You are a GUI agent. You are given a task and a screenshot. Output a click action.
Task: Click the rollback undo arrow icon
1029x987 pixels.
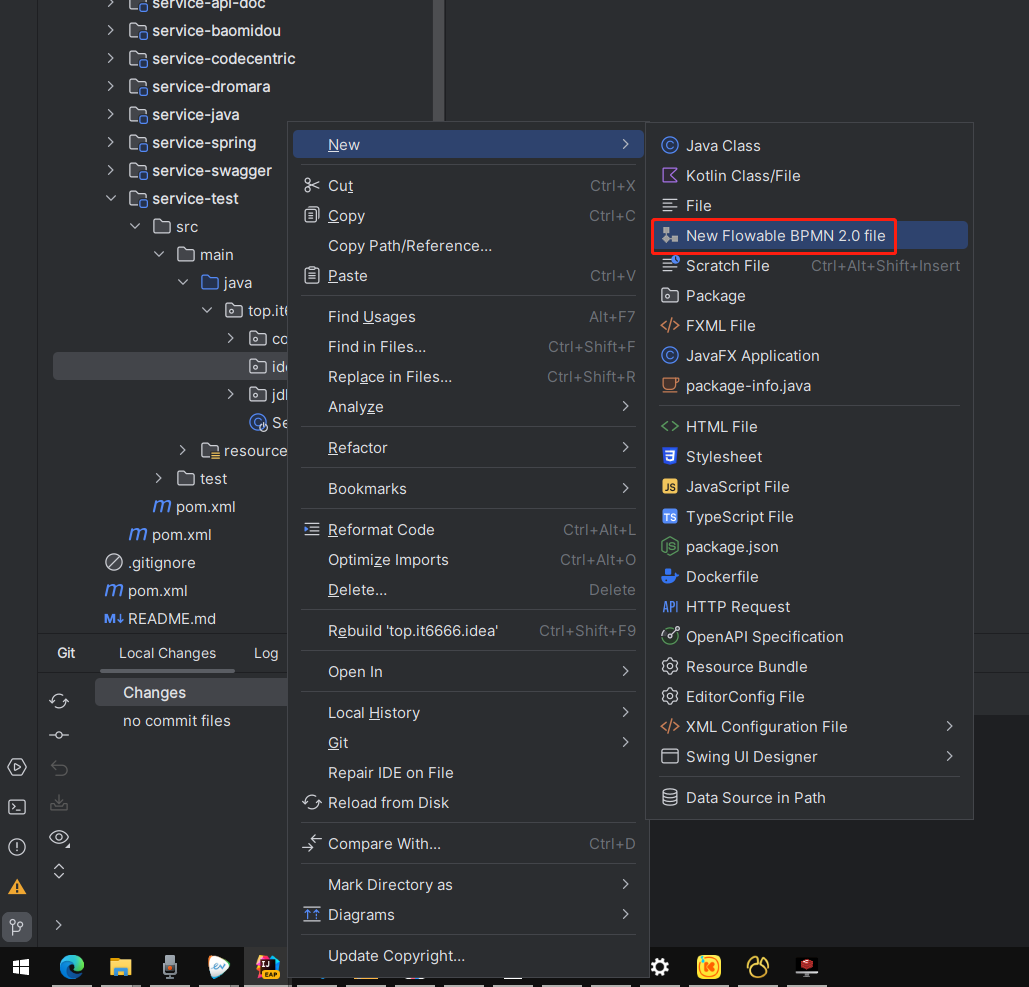click(x=59, y=768)
